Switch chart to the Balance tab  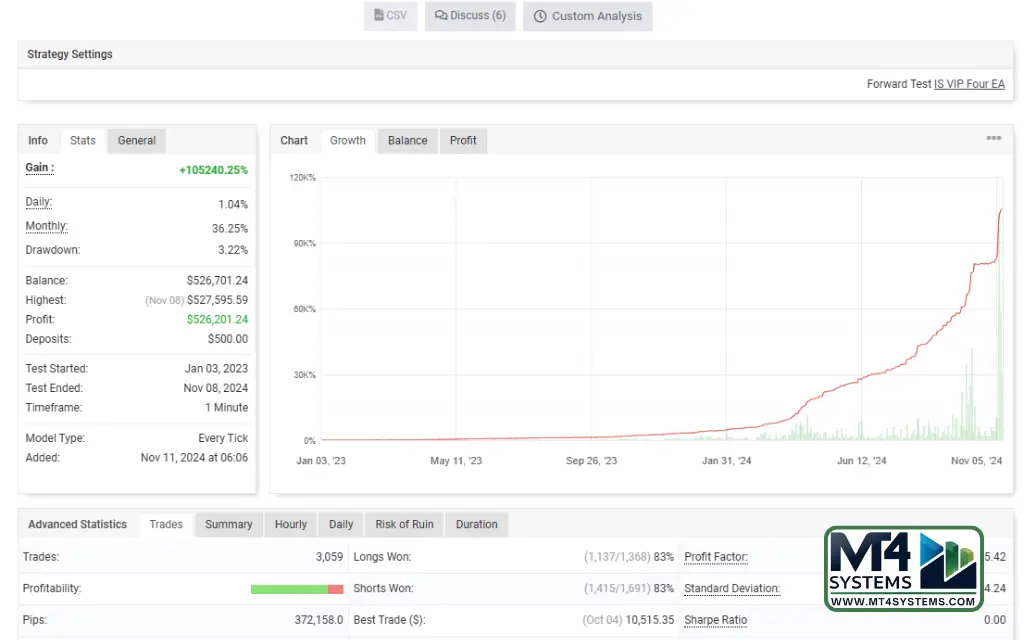point(407,141)
